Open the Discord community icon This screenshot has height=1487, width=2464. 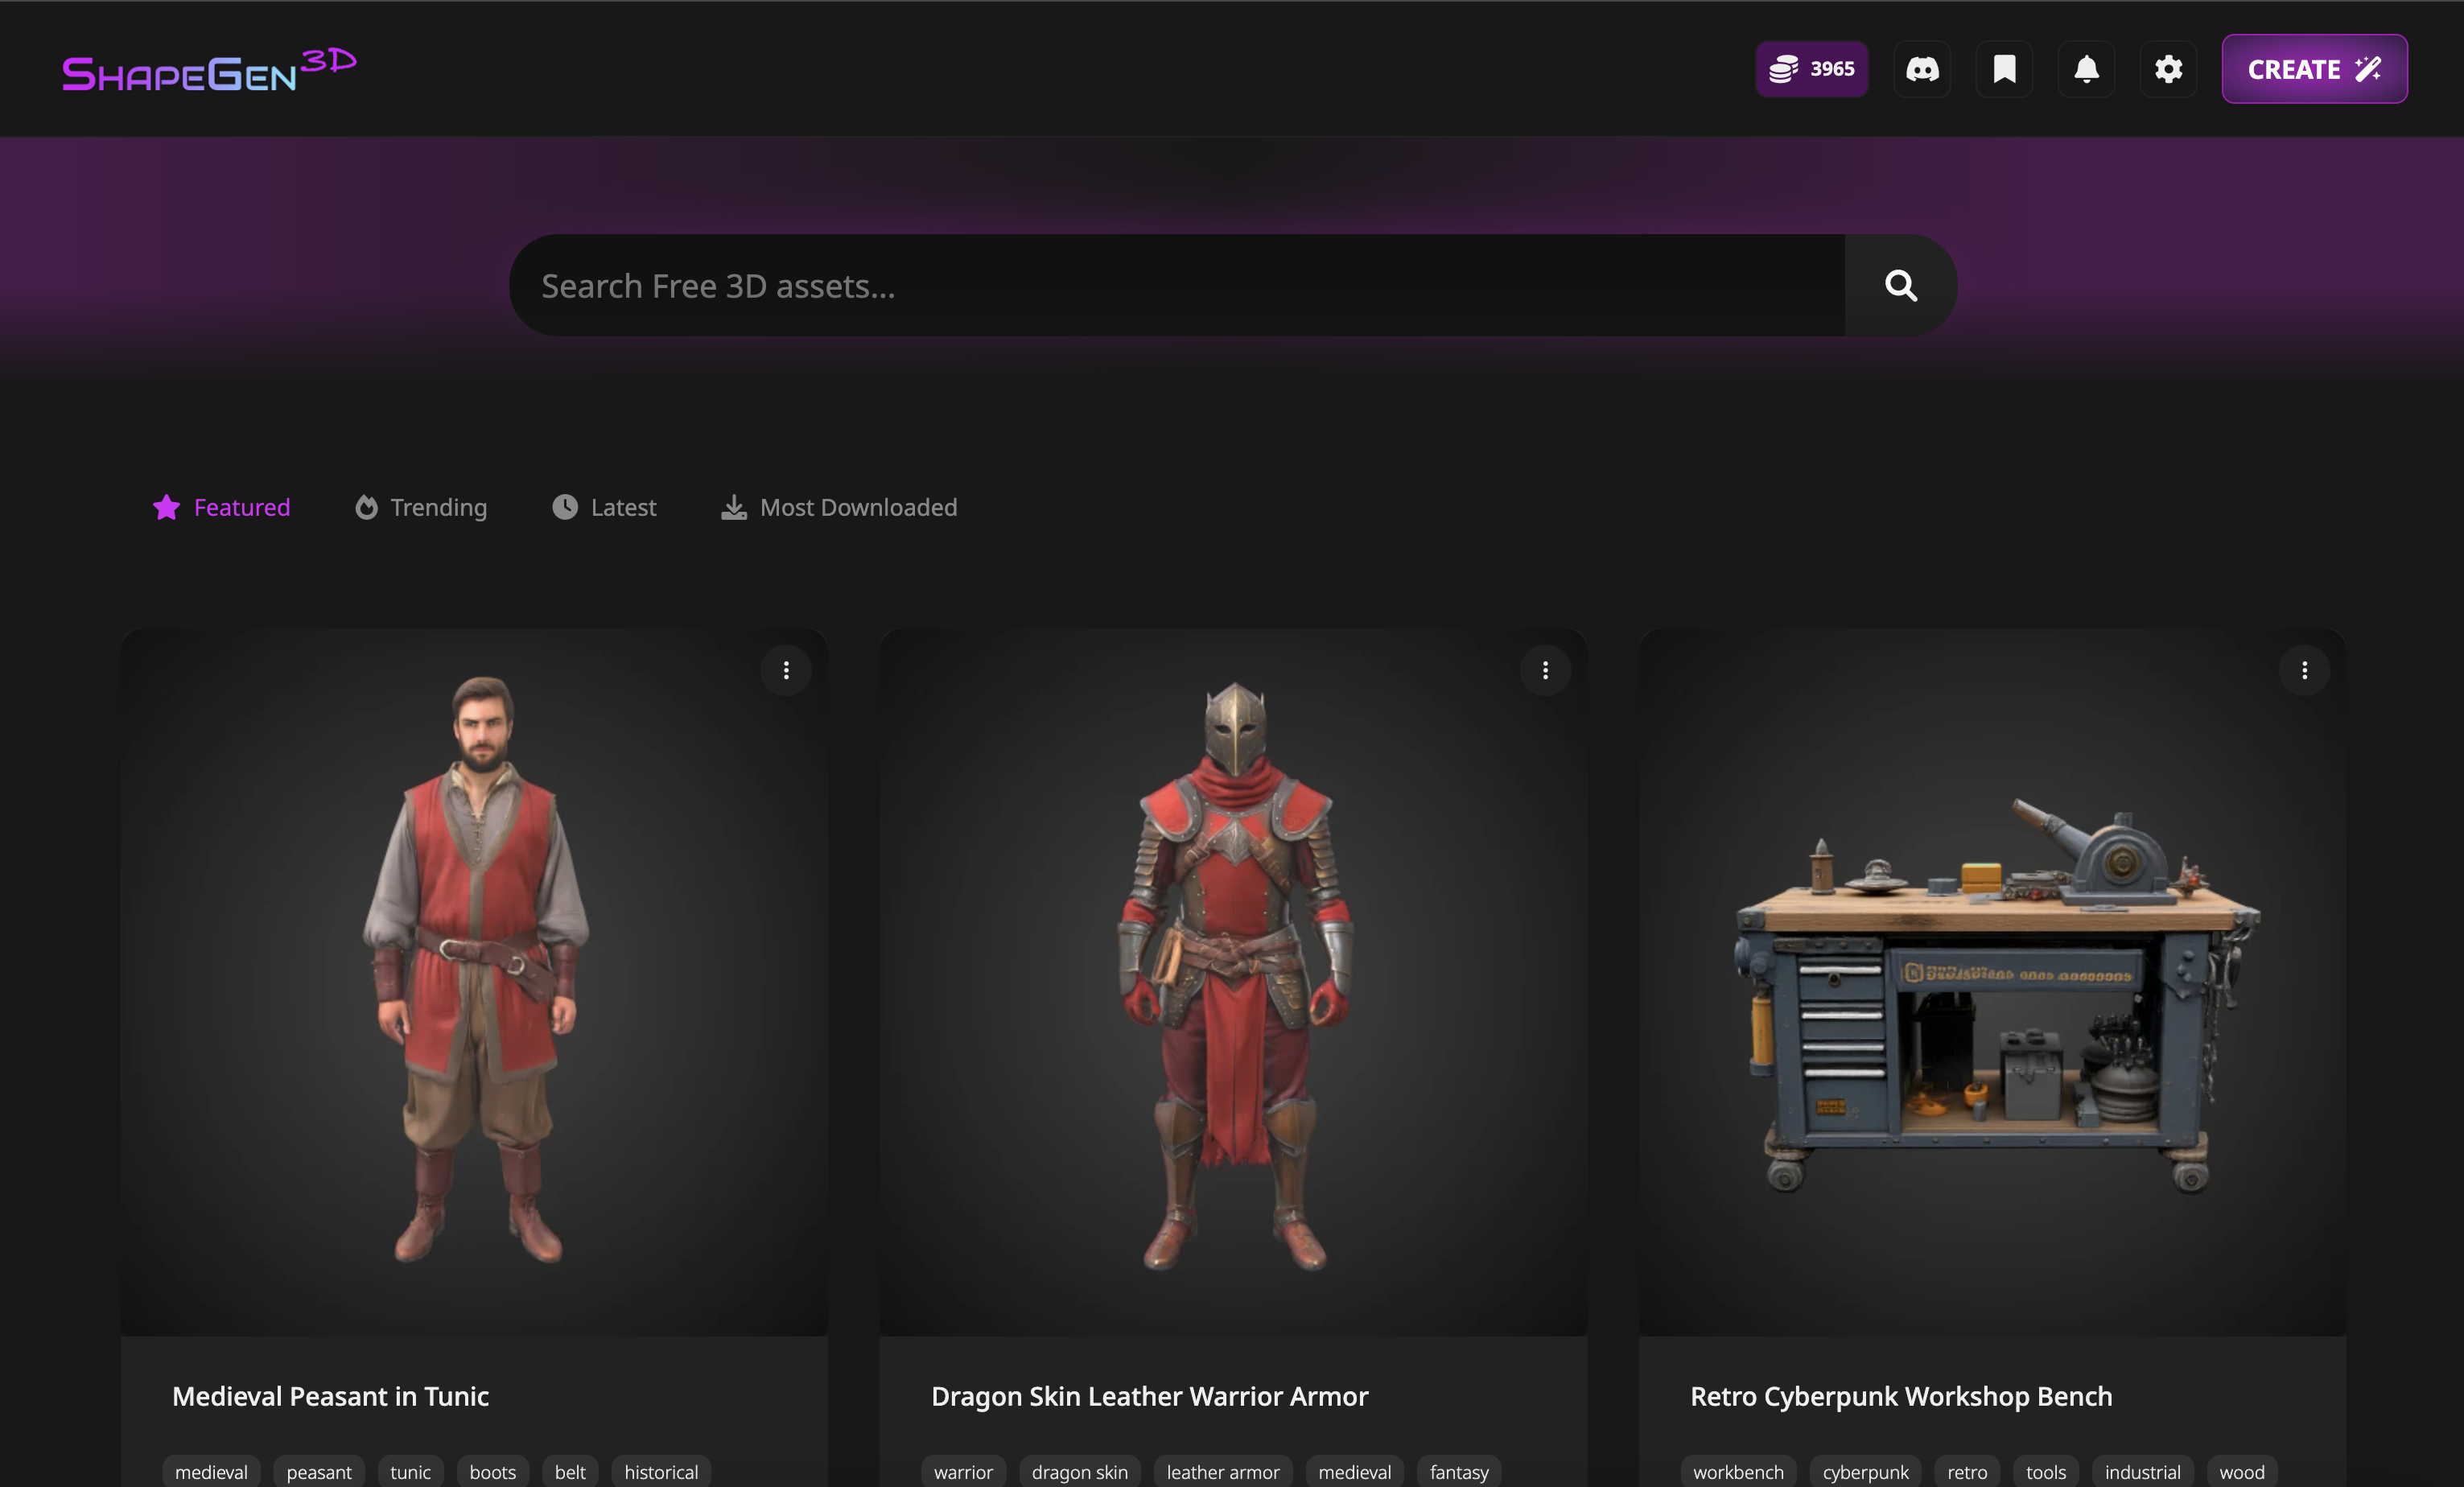point(1922,69)
